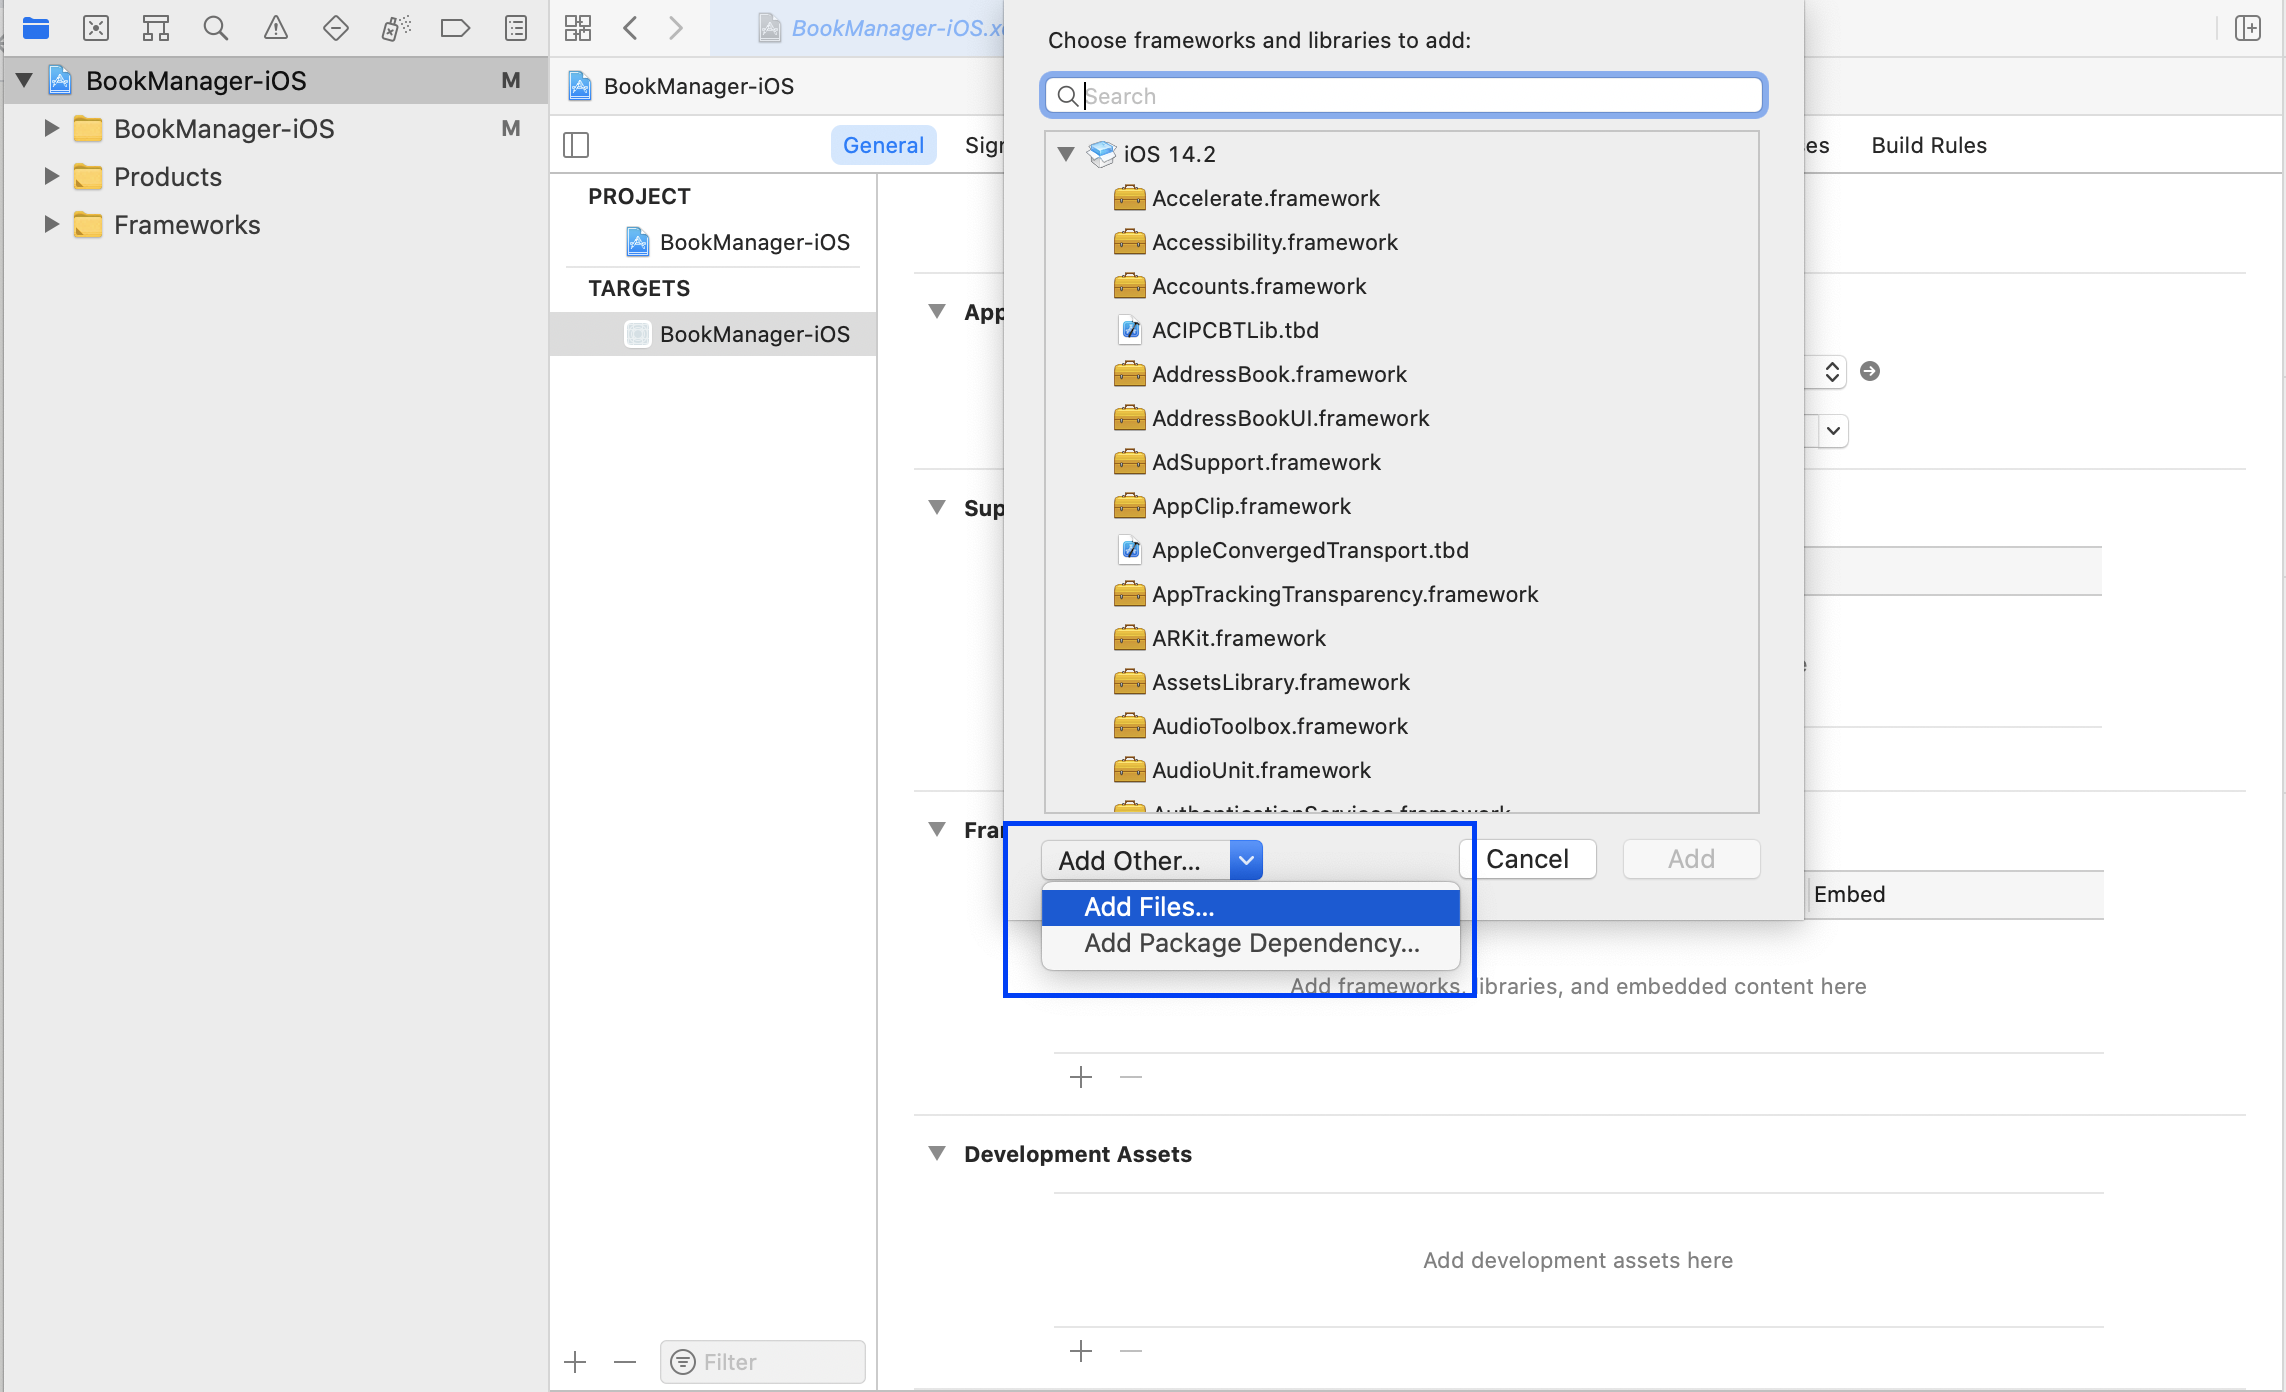Image resolution: width=2286 pixels, height=1392 pixels.
Task: Collapse the iOS 14.2 frameworks group
Action: pyautogui.click(x=1066, y=154)
